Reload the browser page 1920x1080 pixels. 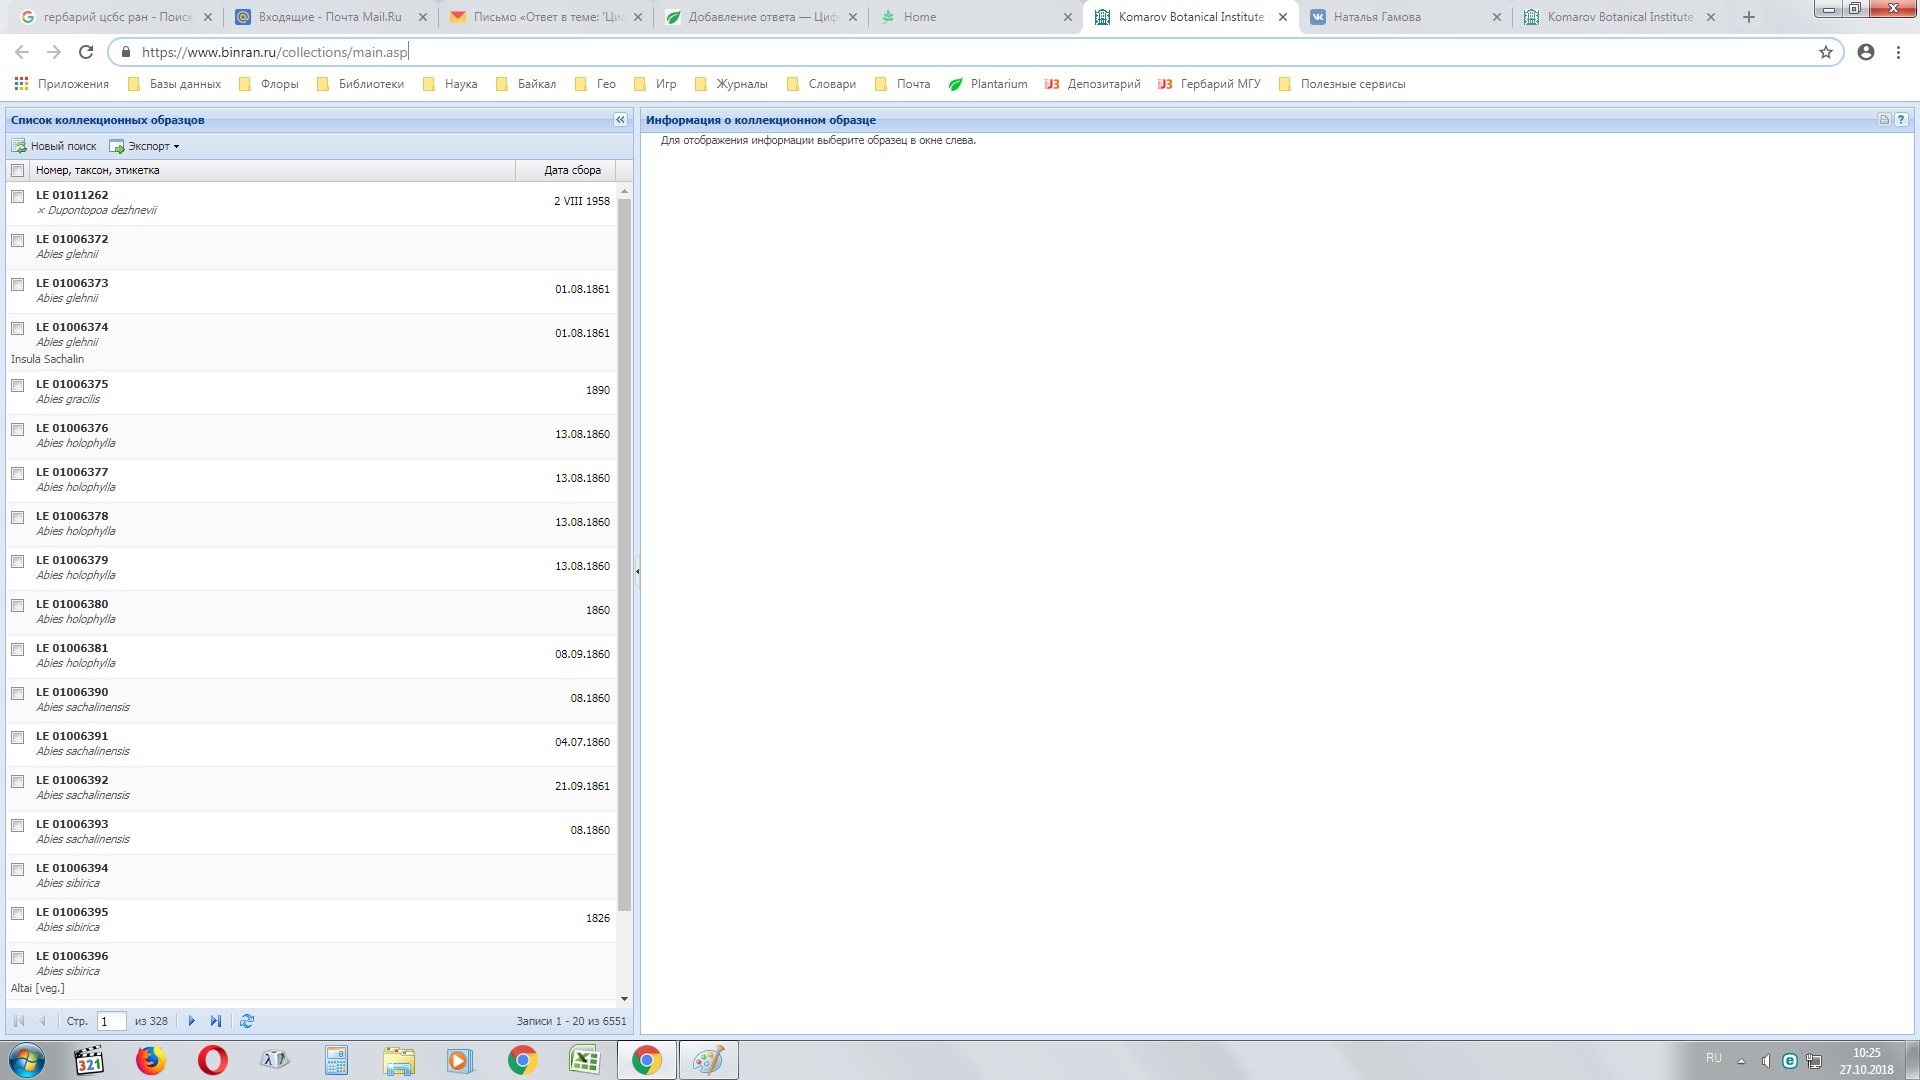[86, 52]
